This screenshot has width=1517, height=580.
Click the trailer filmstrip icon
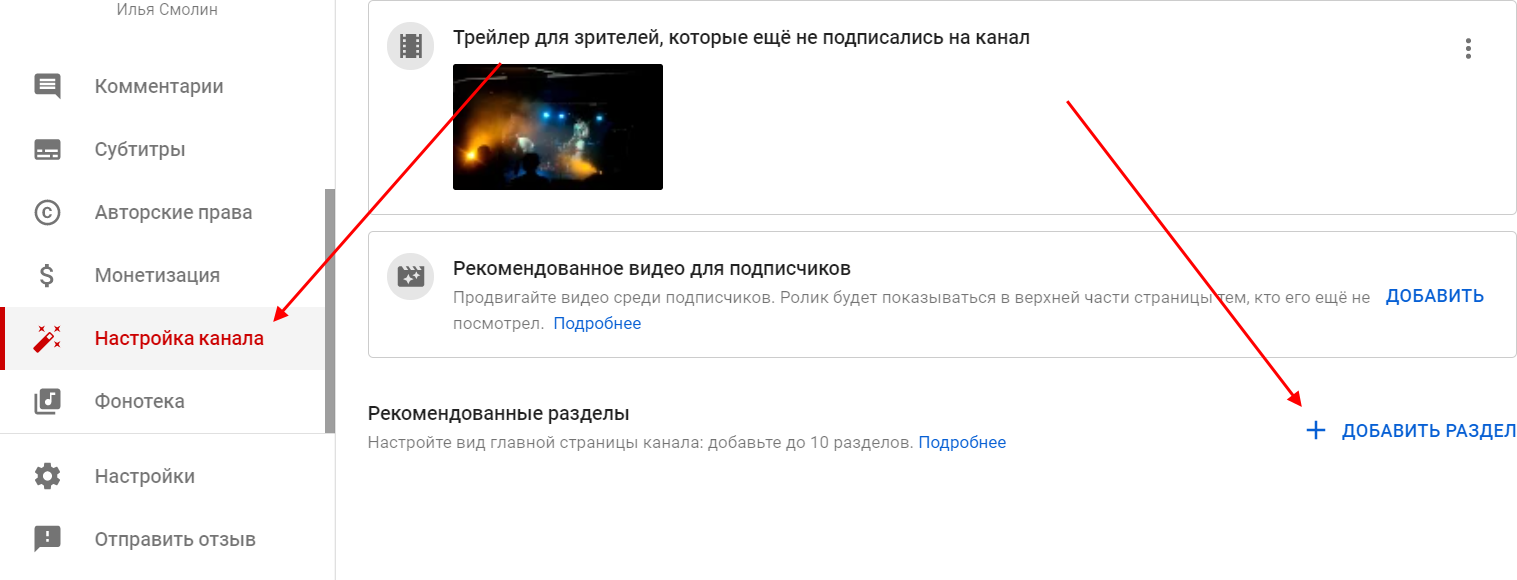[410, 46]
